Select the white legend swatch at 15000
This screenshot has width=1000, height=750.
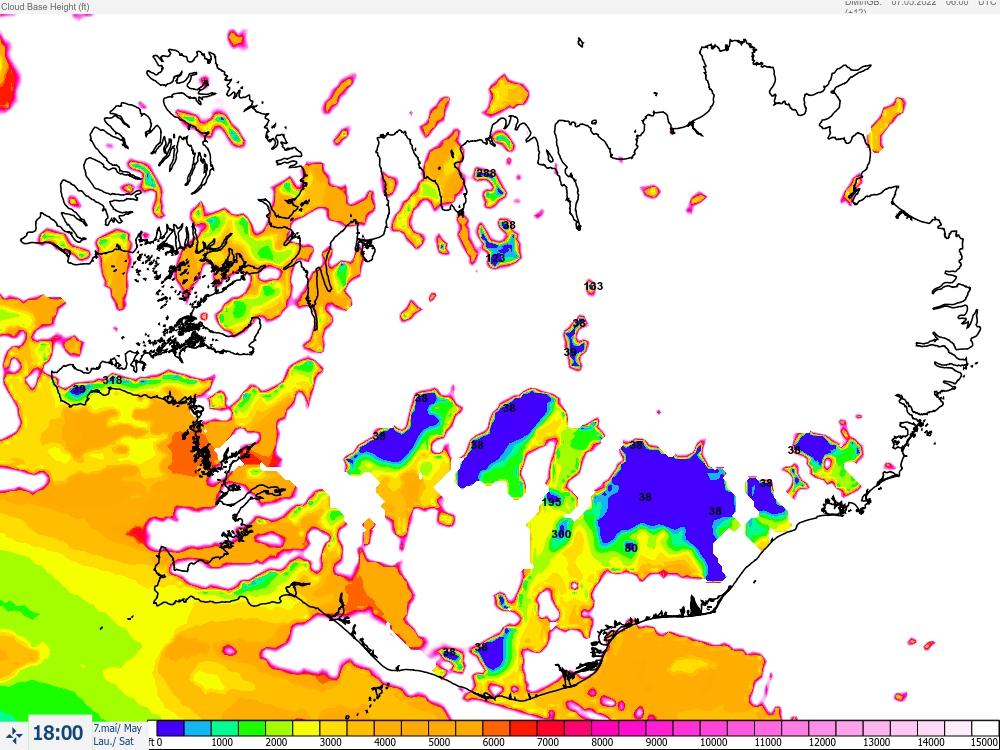(985, 728)
